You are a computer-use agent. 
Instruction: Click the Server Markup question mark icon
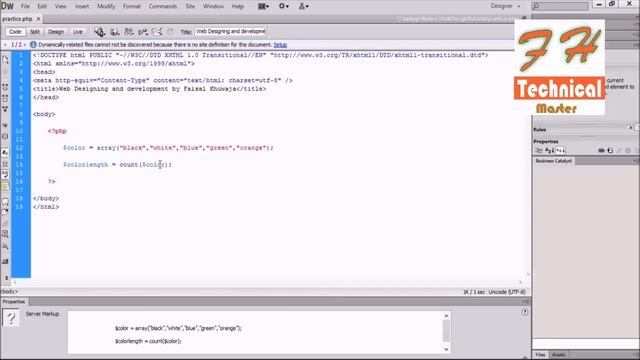[11, 318]
